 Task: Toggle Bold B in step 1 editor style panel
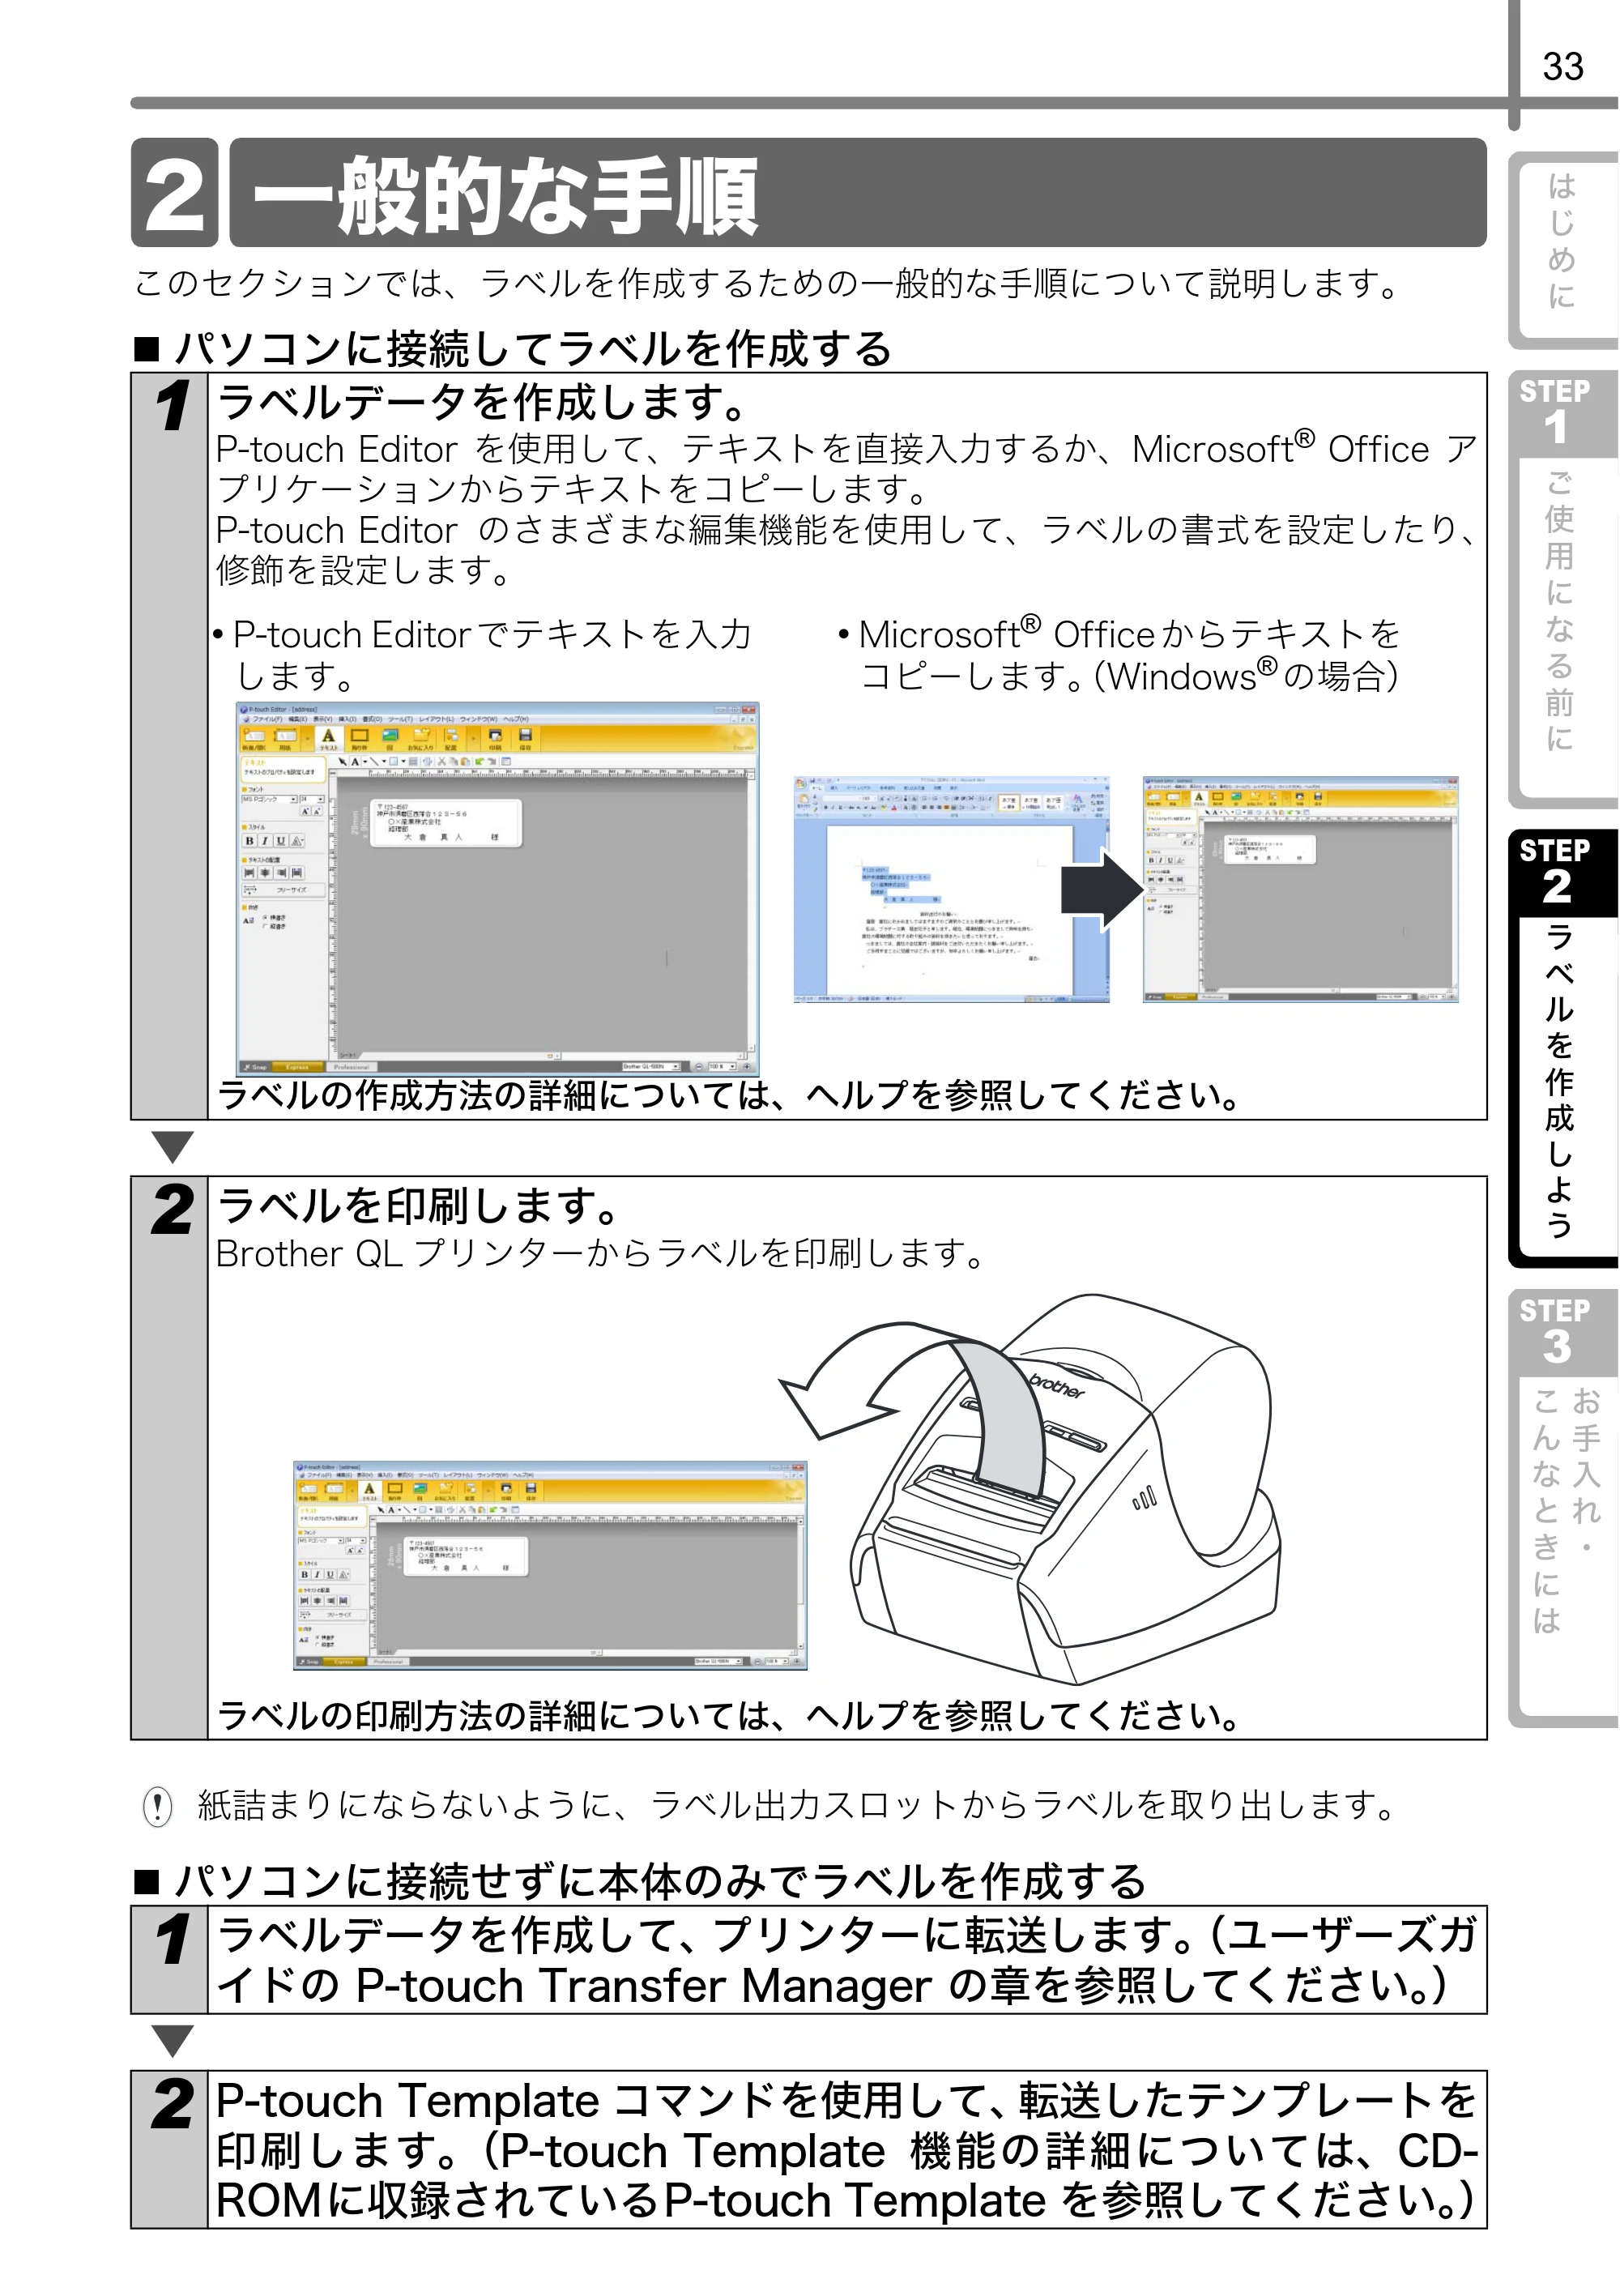(250, 841)
